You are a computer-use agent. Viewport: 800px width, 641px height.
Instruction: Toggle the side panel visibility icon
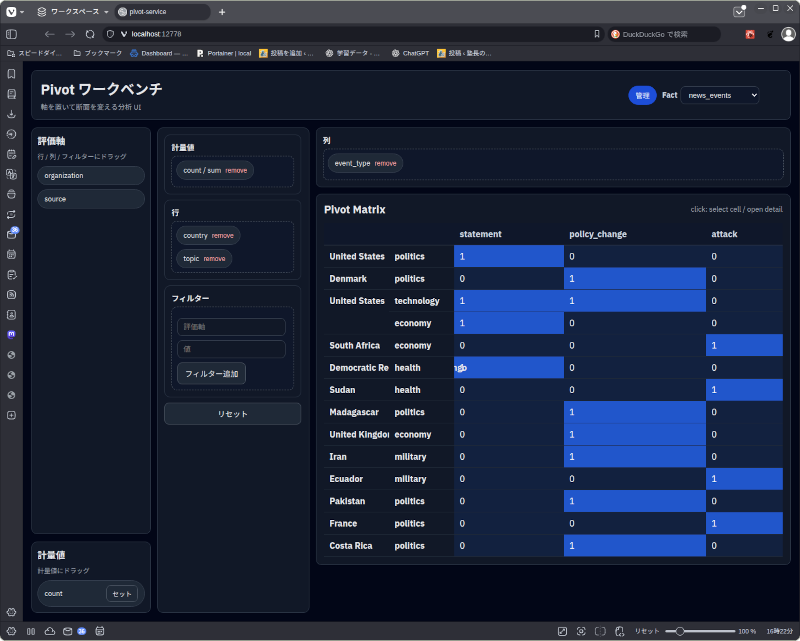pyautogui.click(x=11, y=631)
